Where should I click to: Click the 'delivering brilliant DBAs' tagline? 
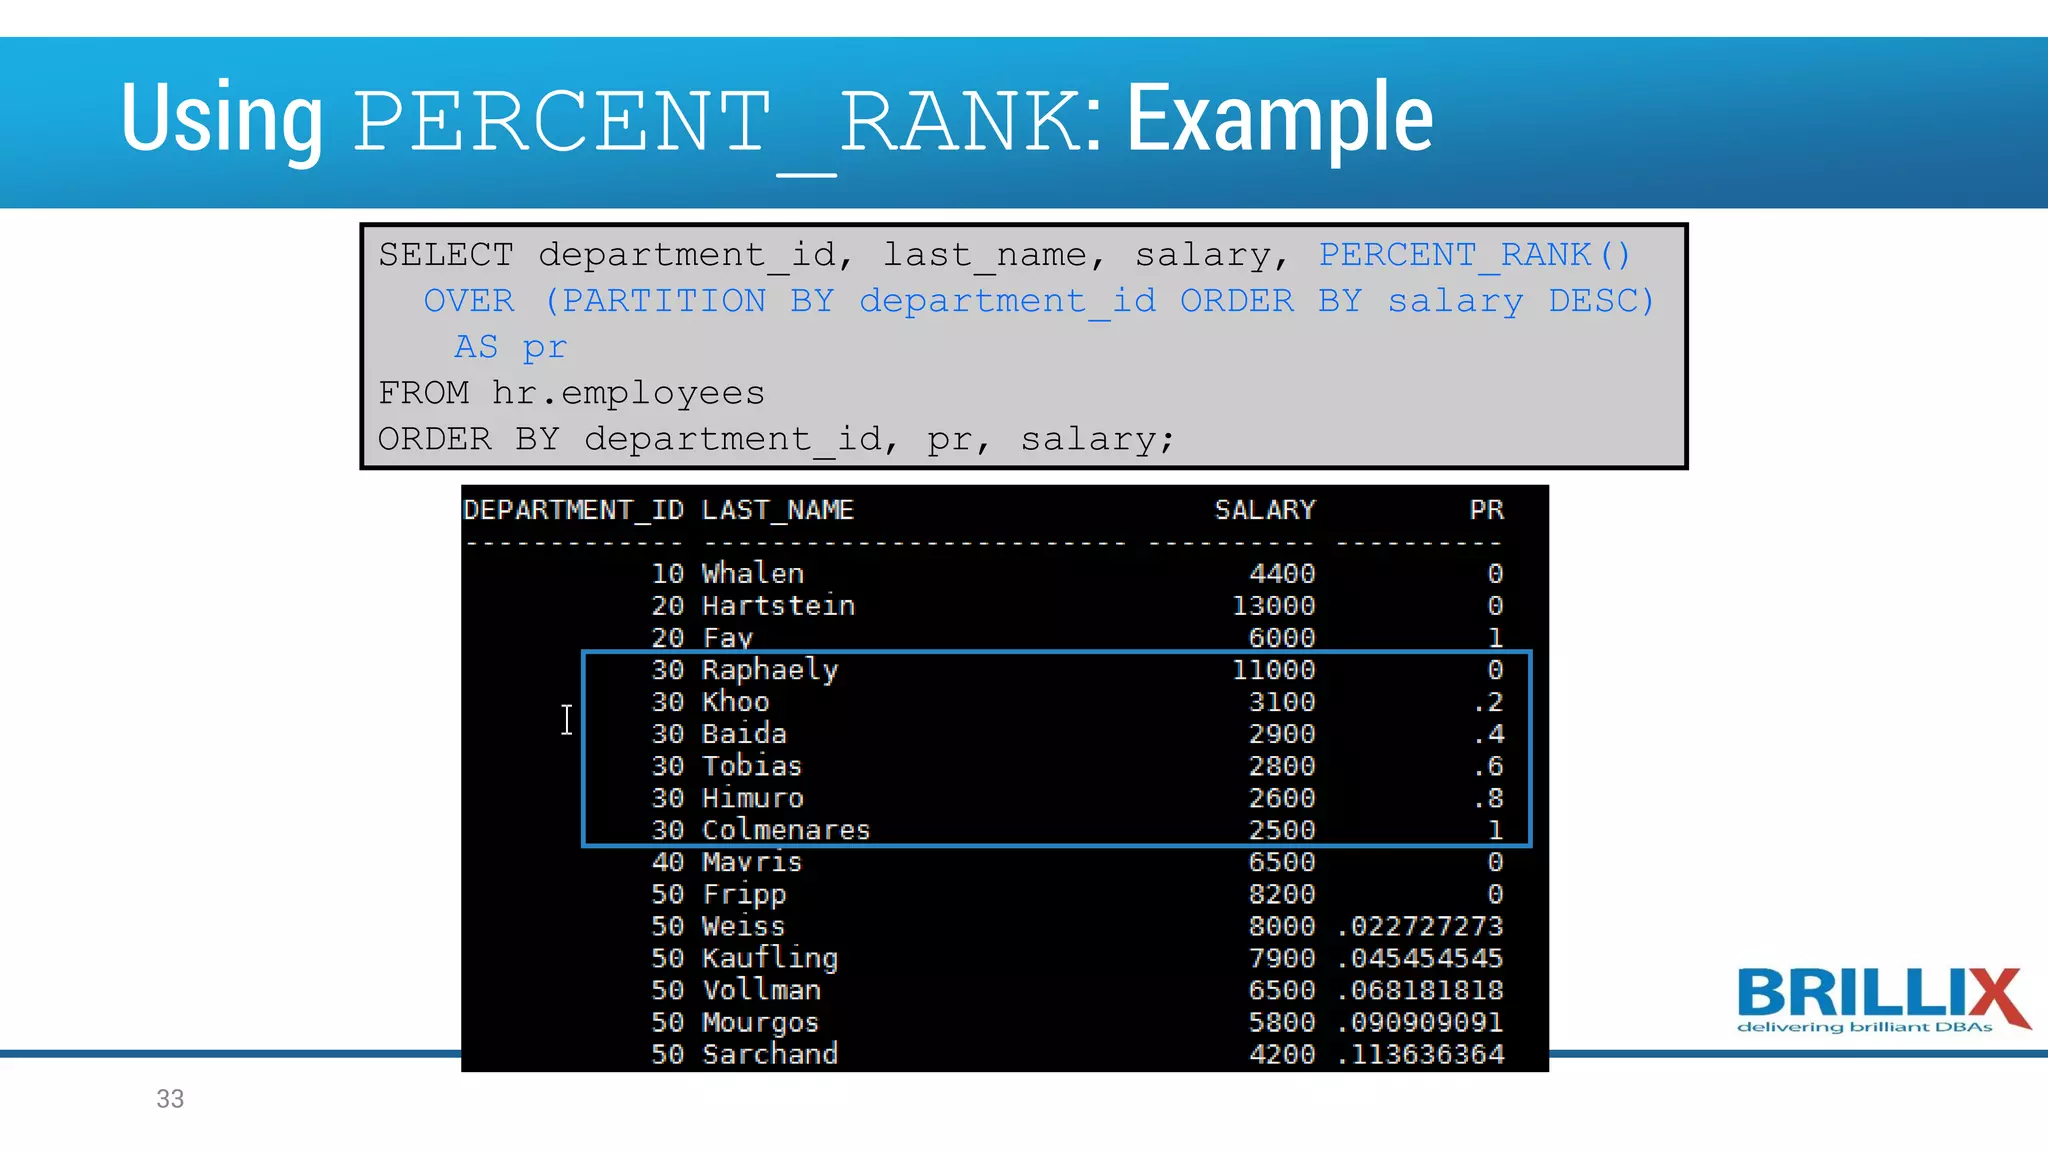pos(1864,1027)
